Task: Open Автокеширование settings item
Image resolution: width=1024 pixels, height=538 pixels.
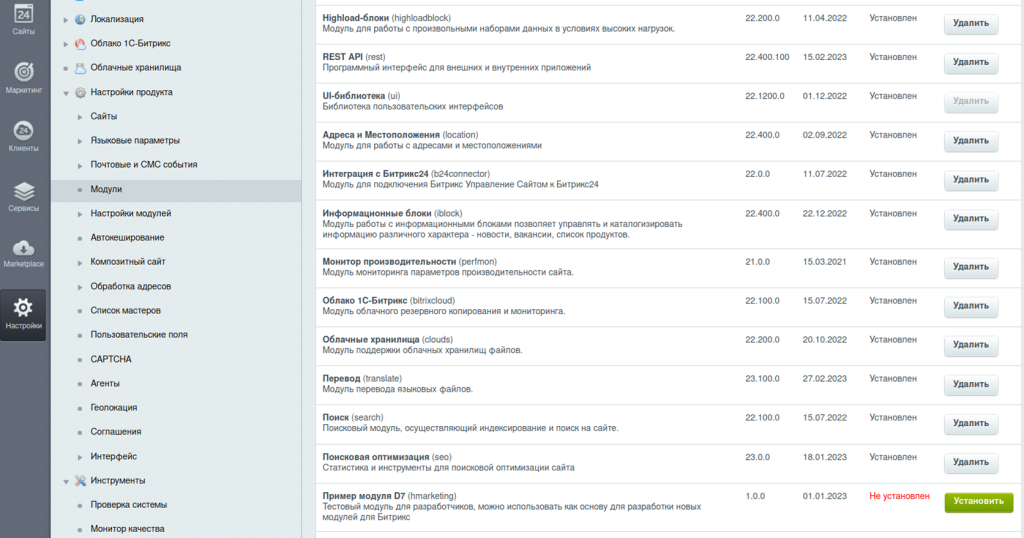Action: 127,238
